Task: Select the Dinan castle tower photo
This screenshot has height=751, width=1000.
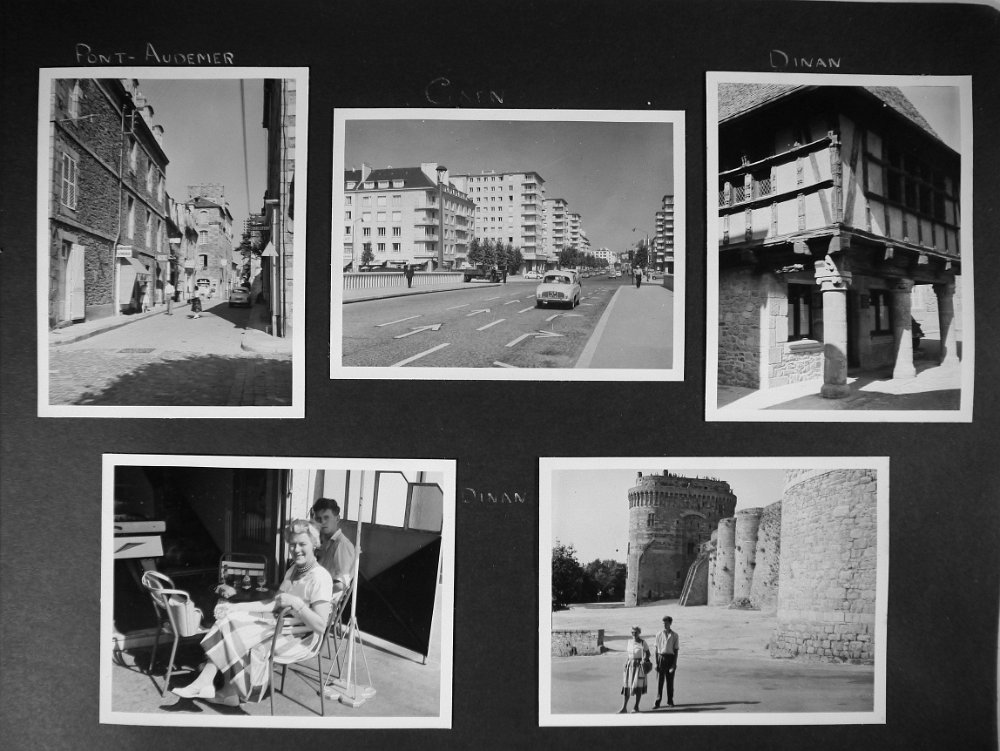Action: click(x=714, y=591)
